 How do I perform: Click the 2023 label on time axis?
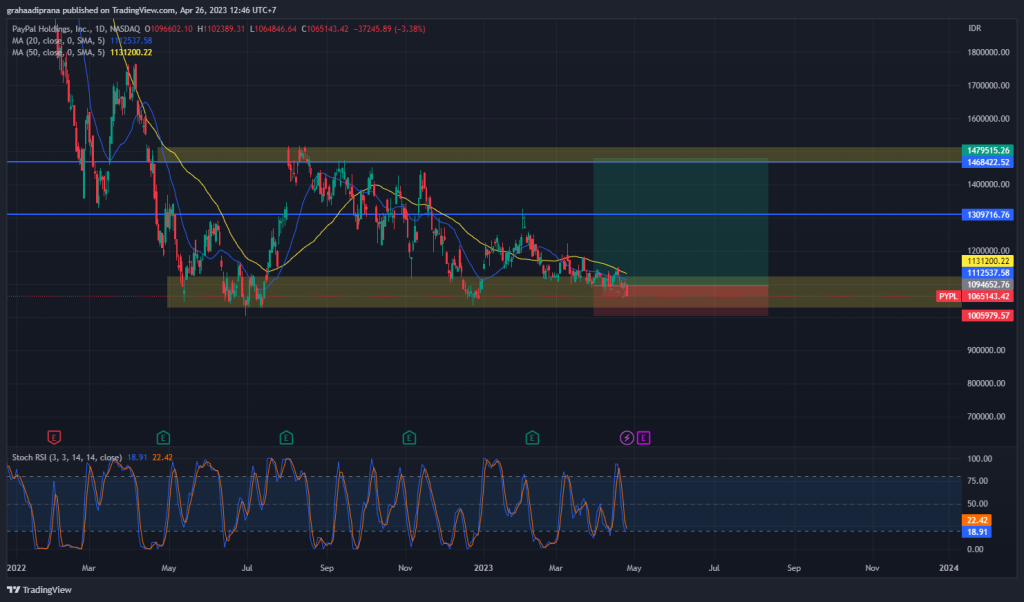[x=483, y=568]
